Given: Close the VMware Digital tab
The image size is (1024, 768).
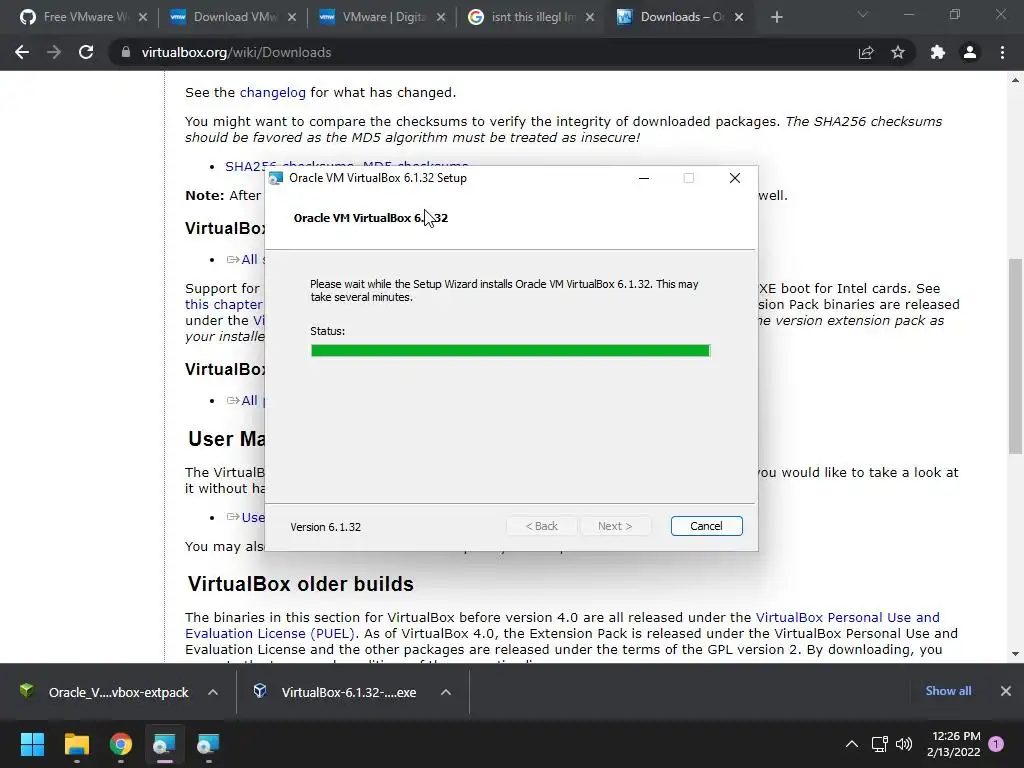Looking at the screenshot, I should (441, 17).
